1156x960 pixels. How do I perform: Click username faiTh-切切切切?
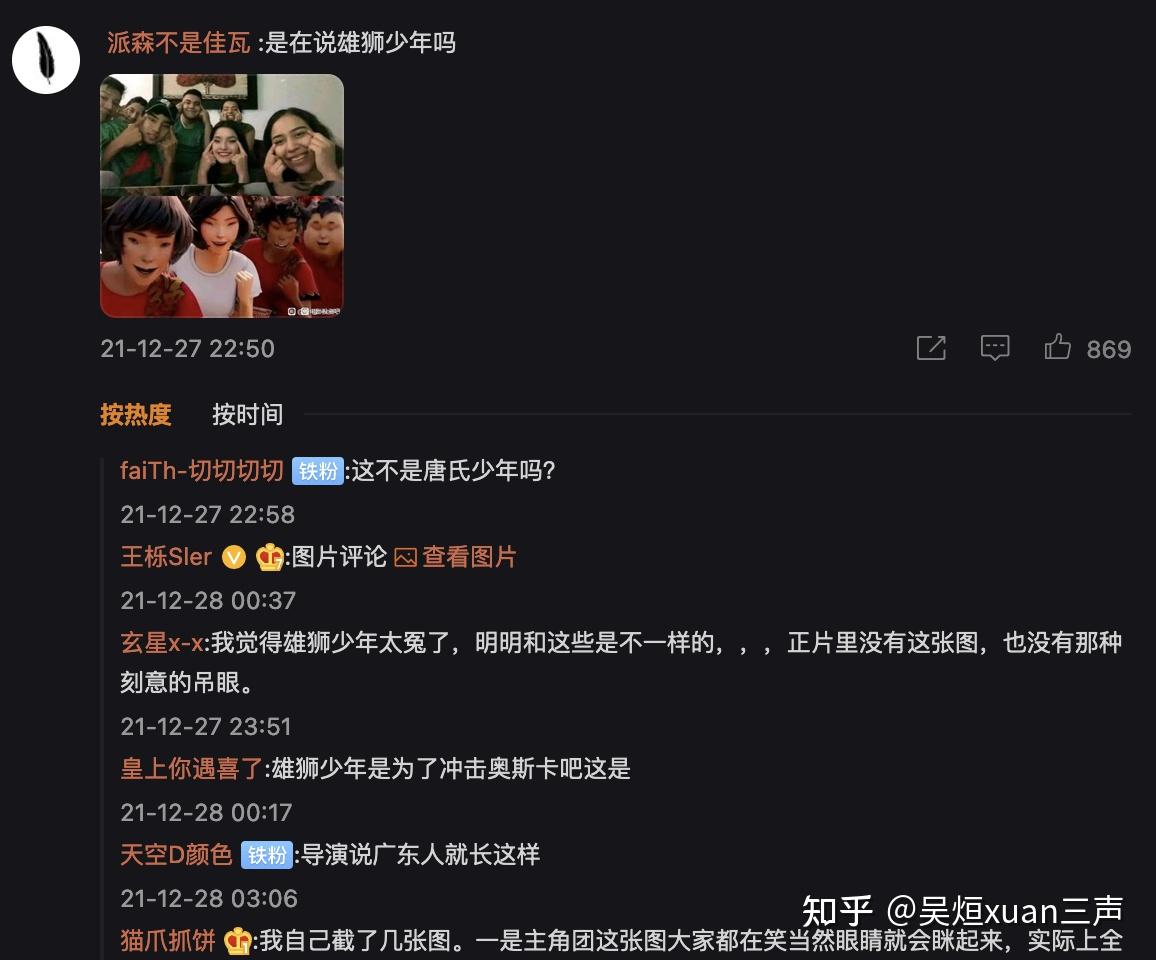click(x=202, y=470)
